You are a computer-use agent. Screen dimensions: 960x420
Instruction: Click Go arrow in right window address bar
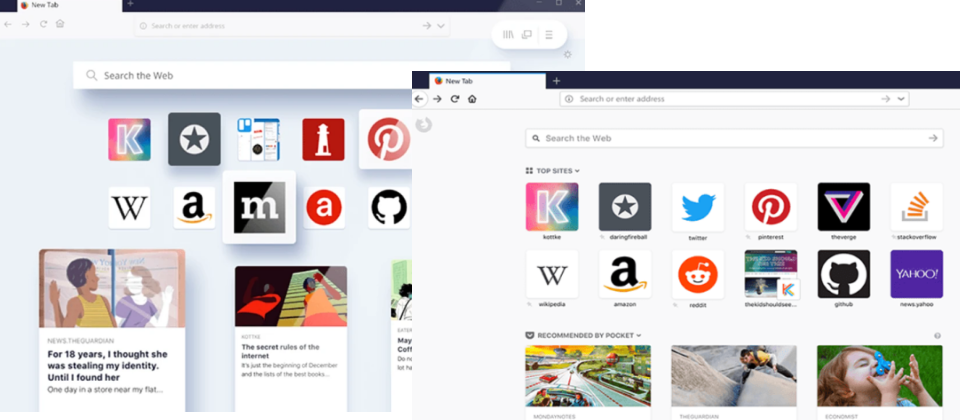click(885, 99)
